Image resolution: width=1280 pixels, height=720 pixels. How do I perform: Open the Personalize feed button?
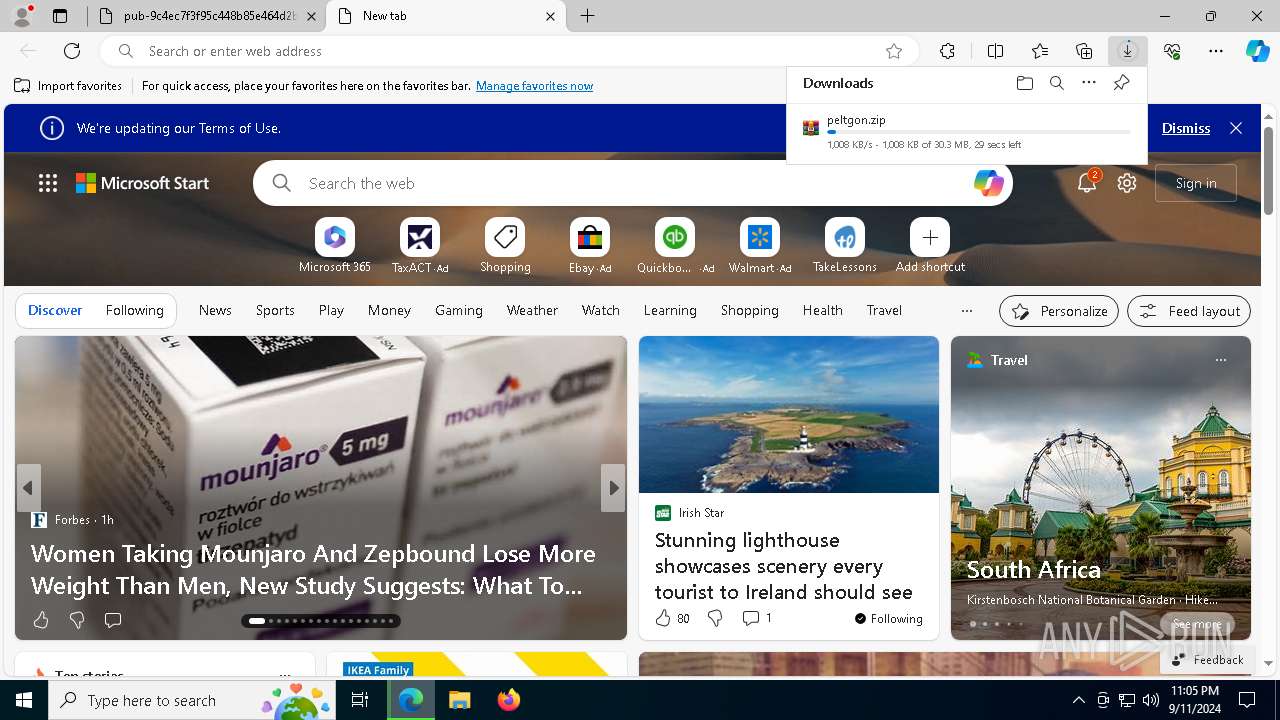coord(1059,311)
